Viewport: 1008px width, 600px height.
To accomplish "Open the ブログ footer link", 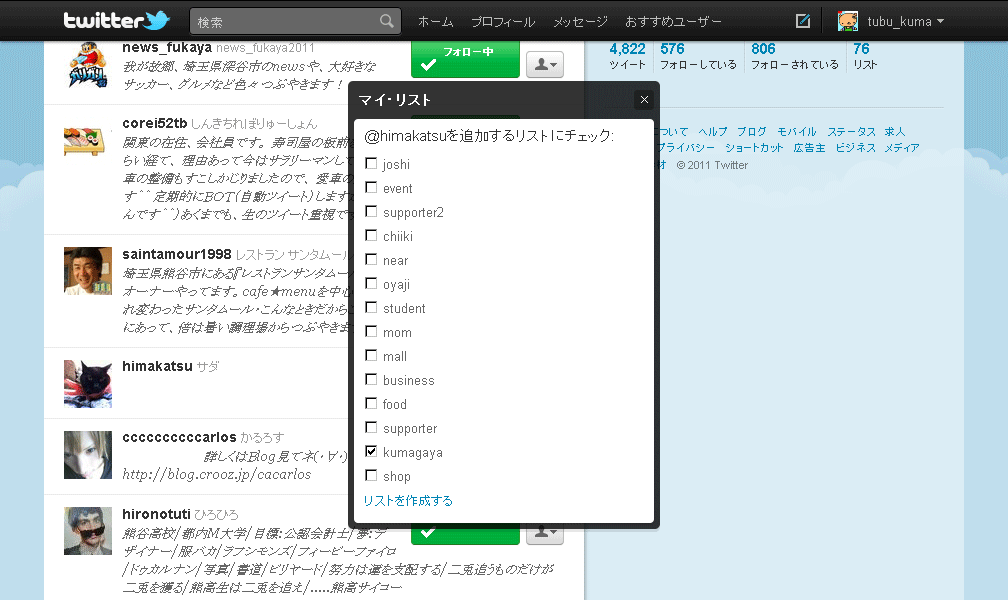I will point(752,131).
